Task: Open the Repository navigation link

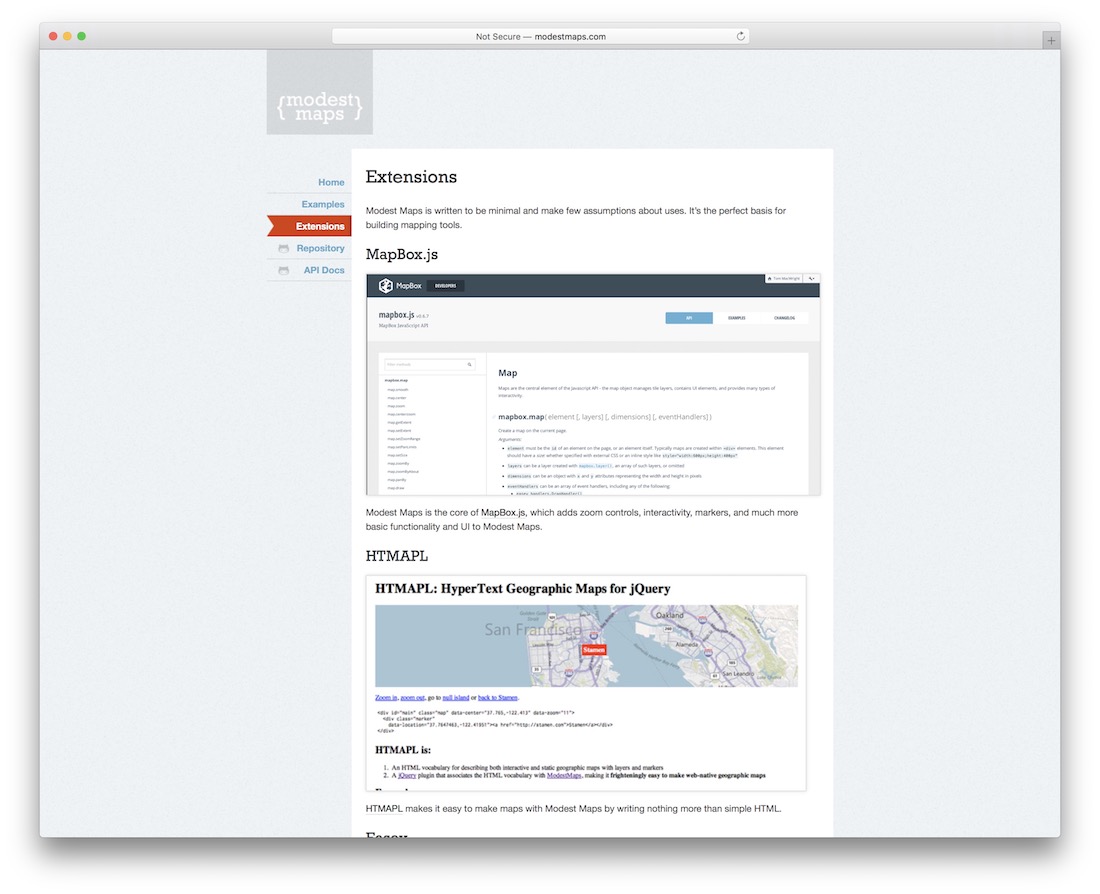Action: [x=320, y=248]
